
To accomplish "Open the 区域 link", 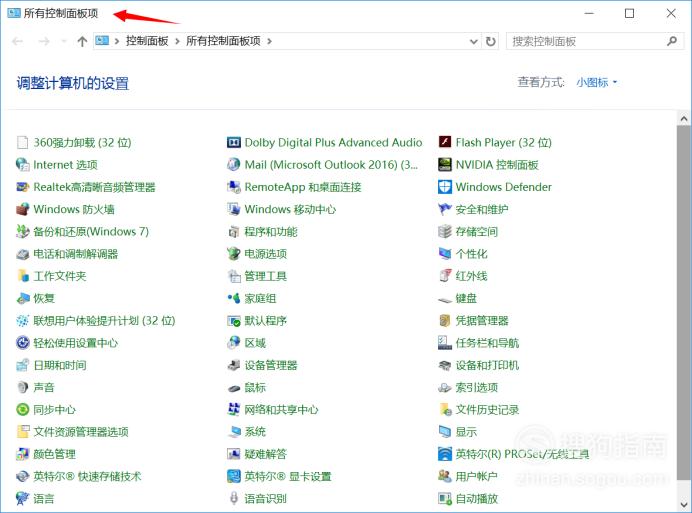I will click(255, 343).
